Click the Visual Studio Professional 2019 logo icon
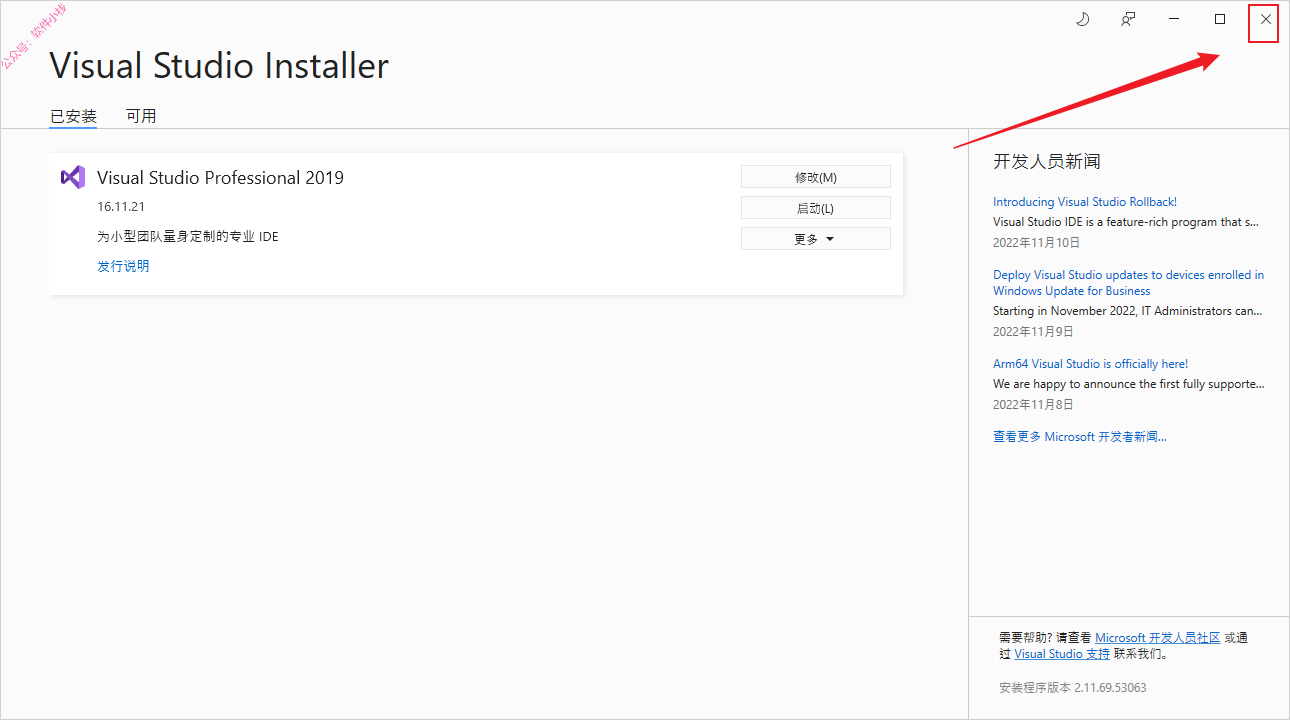1290x720 pixels. point(73,177)
